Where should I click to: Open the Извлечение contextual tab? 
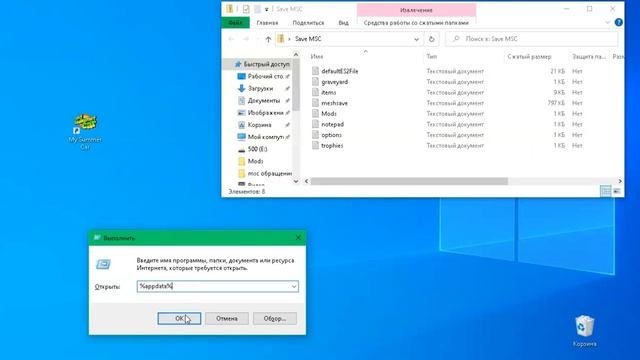[416, 10]
